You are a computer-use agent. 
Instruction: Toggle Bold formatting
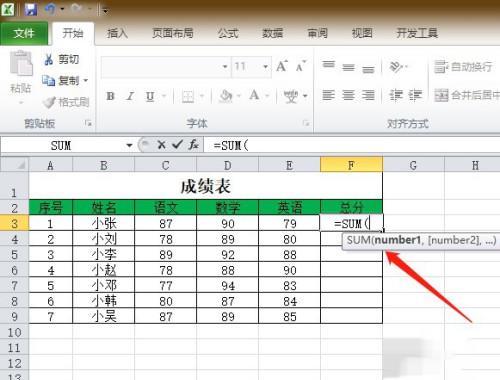[x=110, y=96]
